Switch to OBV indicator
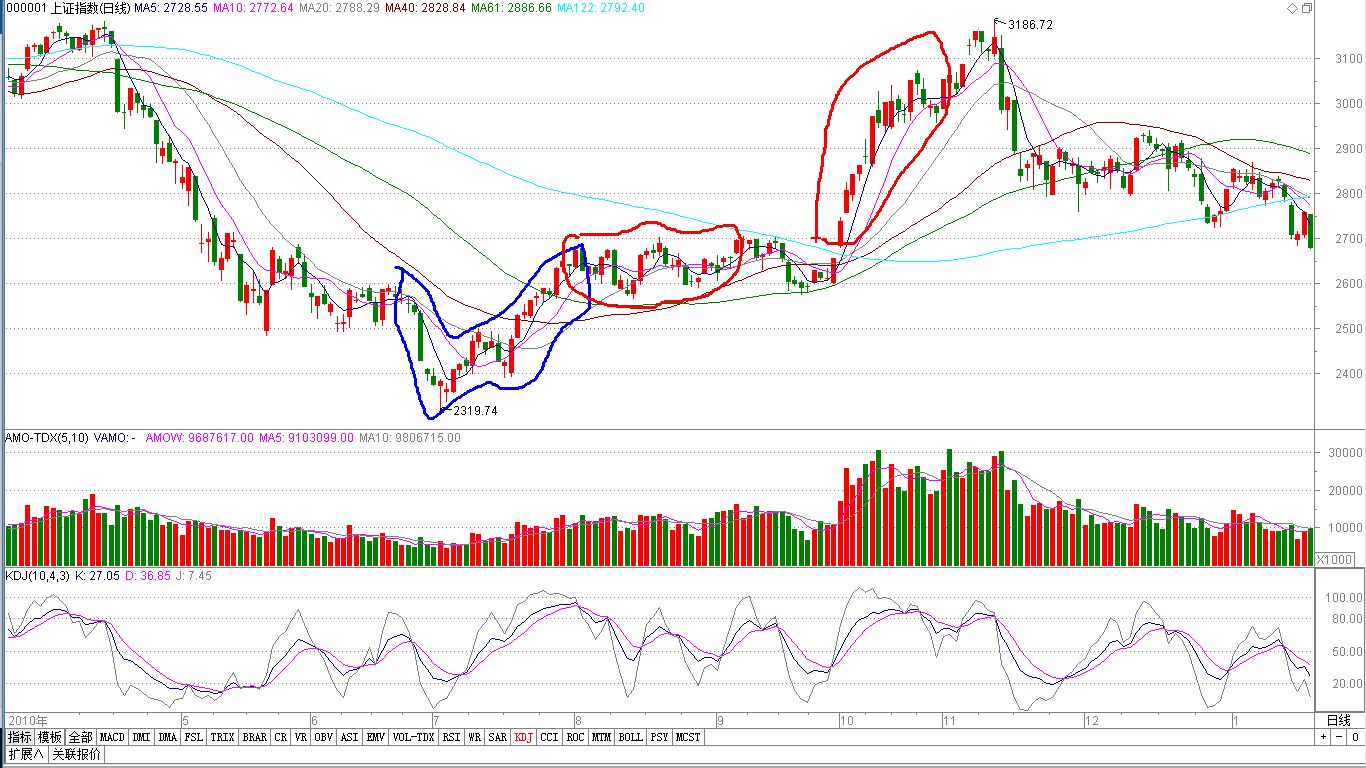 tap(324, 737)
